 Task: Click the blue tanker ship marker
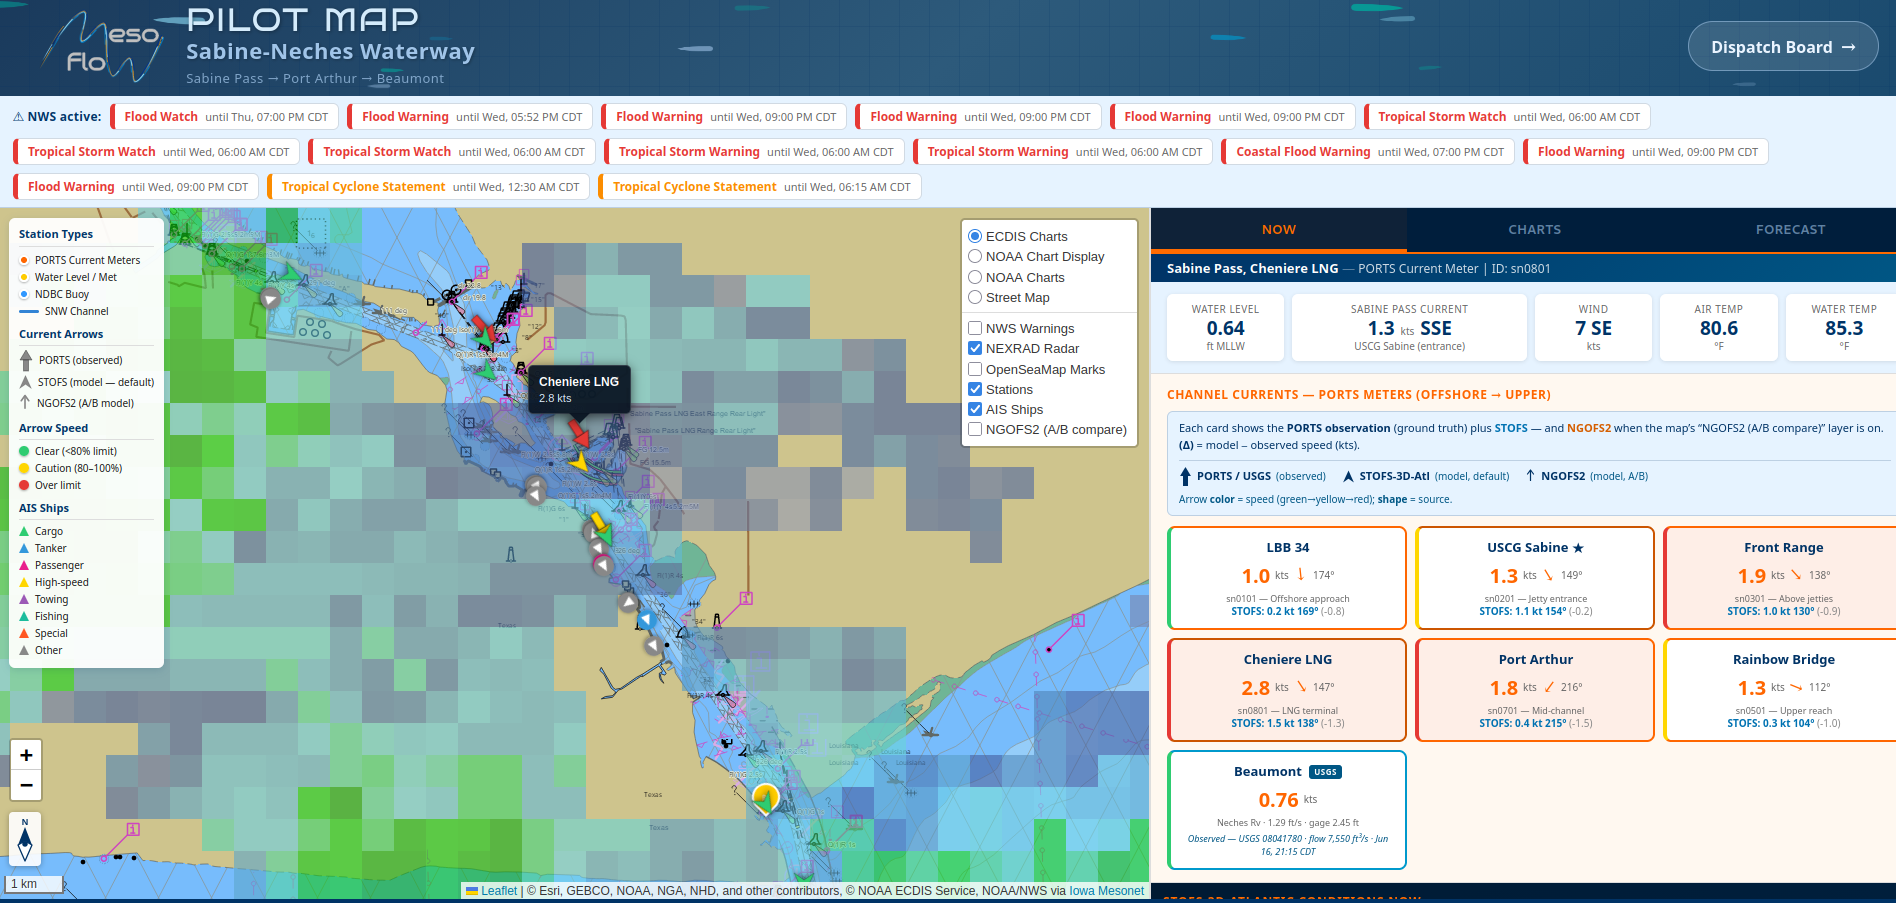coord(647,620)
